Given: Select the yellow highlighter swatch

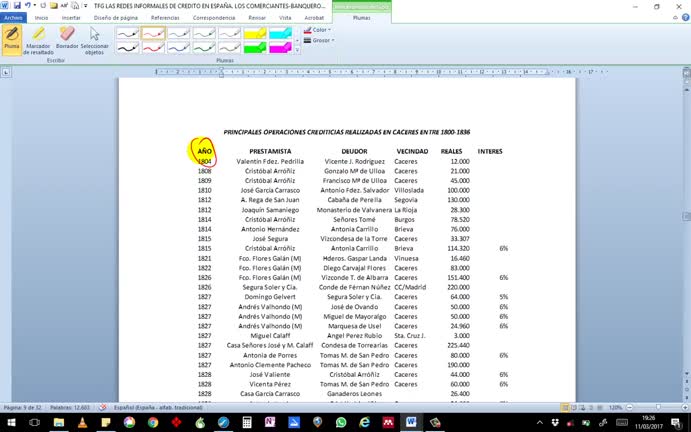Looking at the screenshot, I should 255,33.
